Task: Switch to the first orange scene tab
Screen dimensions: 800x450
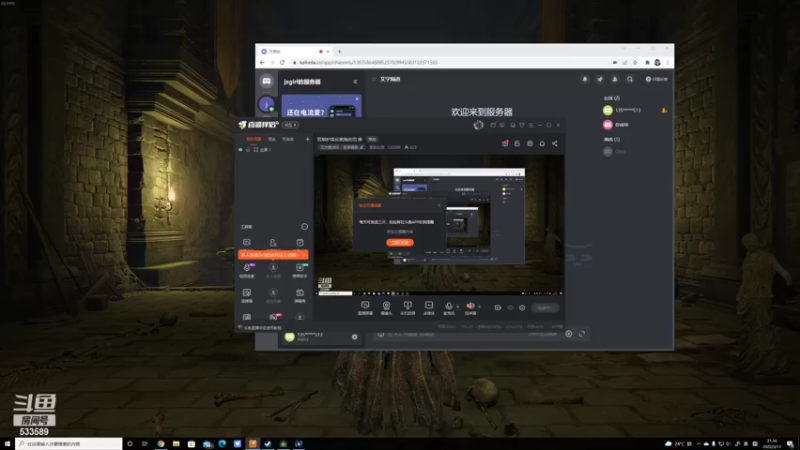Action: pos(254,139)
